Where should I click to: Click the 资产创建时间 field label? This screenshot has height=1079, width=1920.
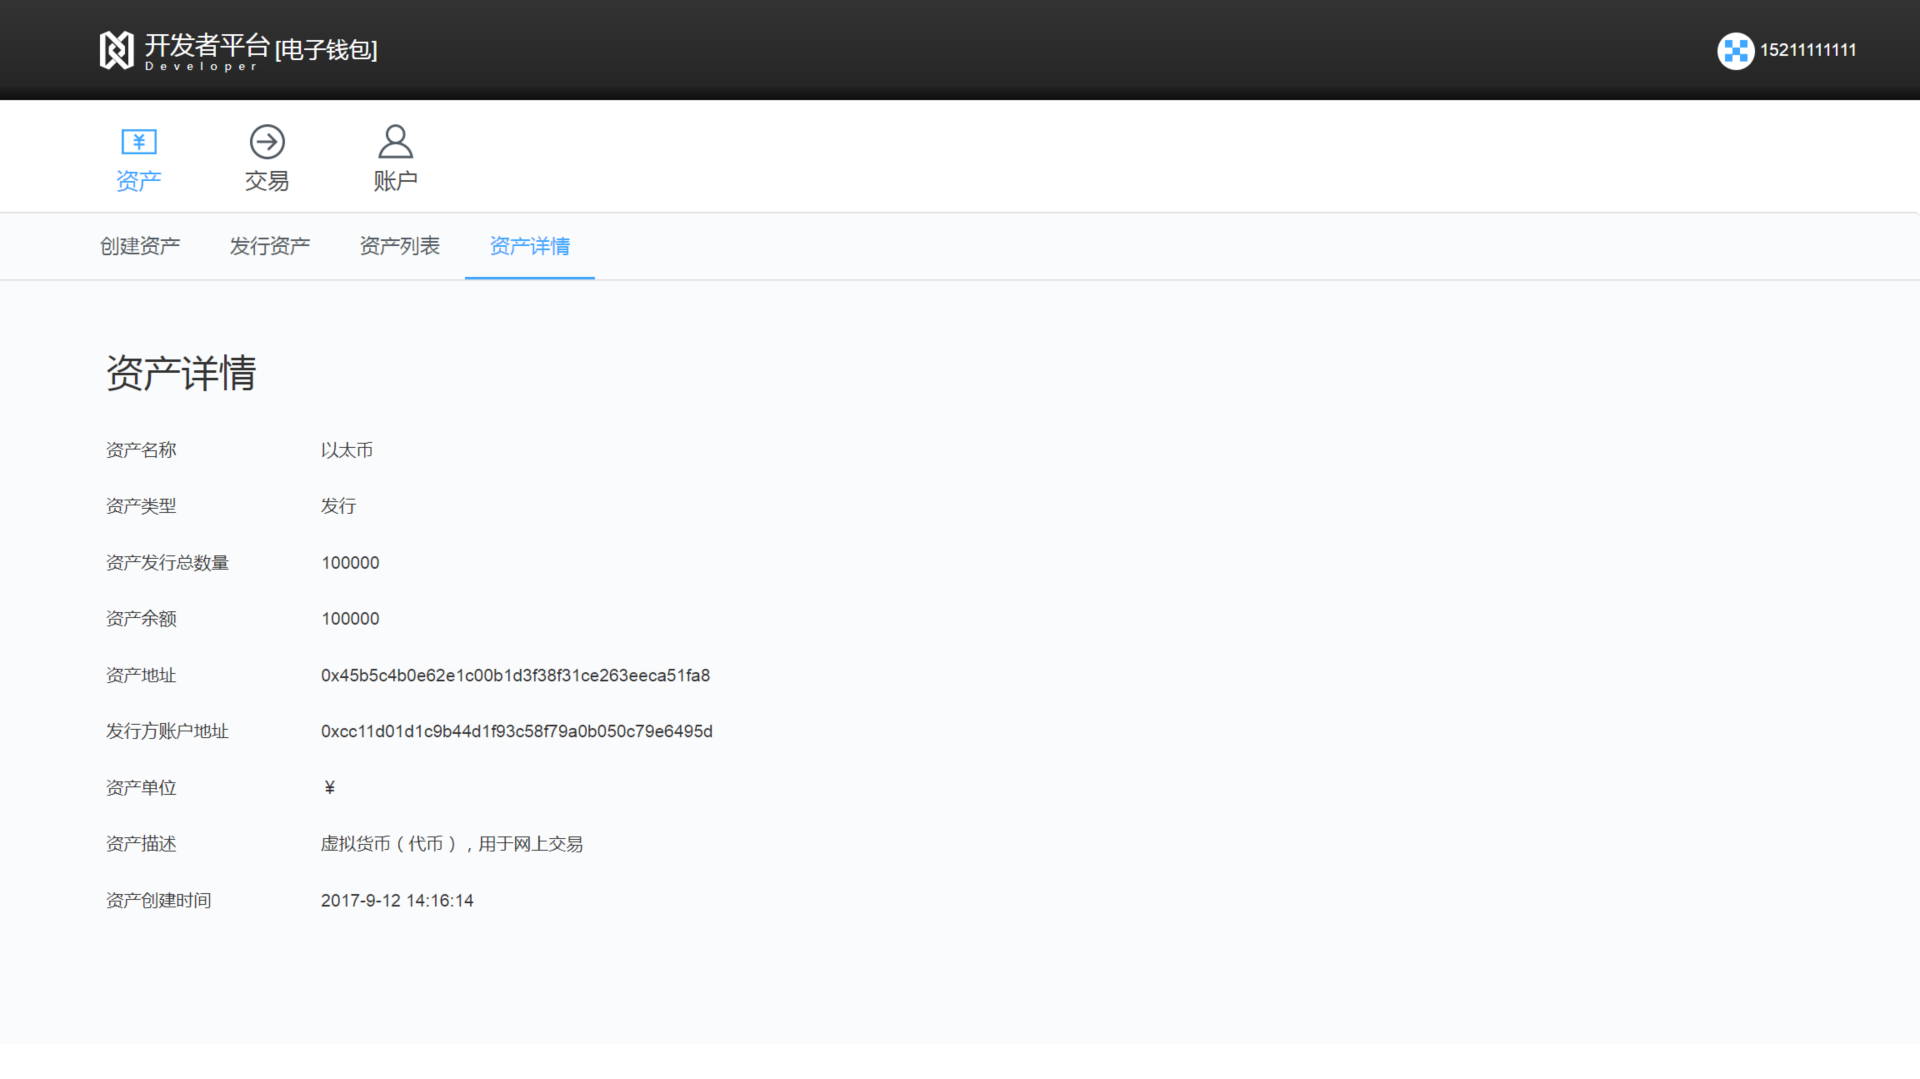[x=158, y=900]
